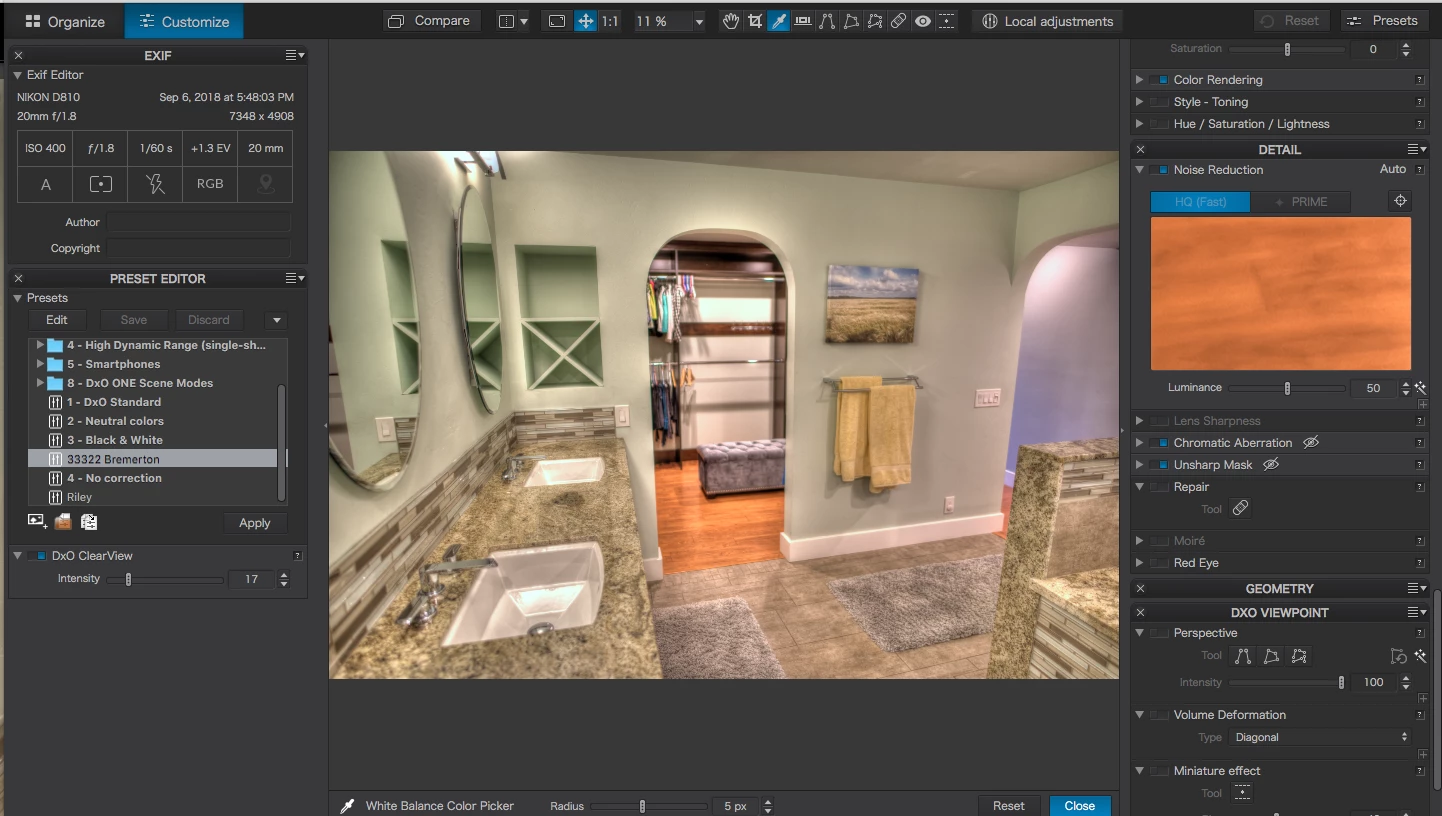Toggle Noise Reduction correction on or off
The image size is (1442, 816).
[x=1159, y=170]
